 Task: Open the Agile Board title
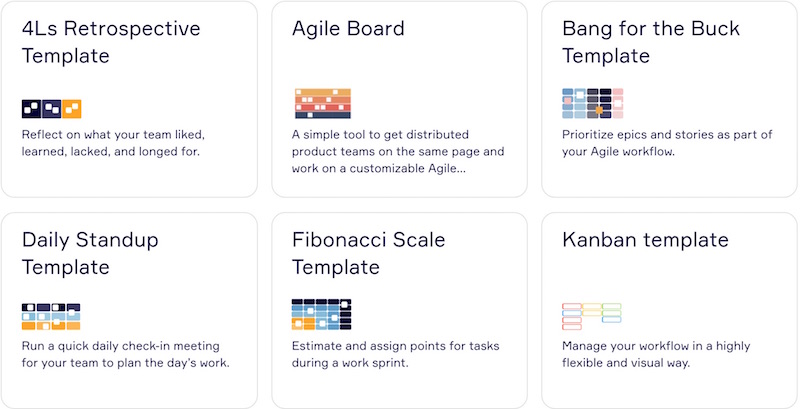pos(348,29)
